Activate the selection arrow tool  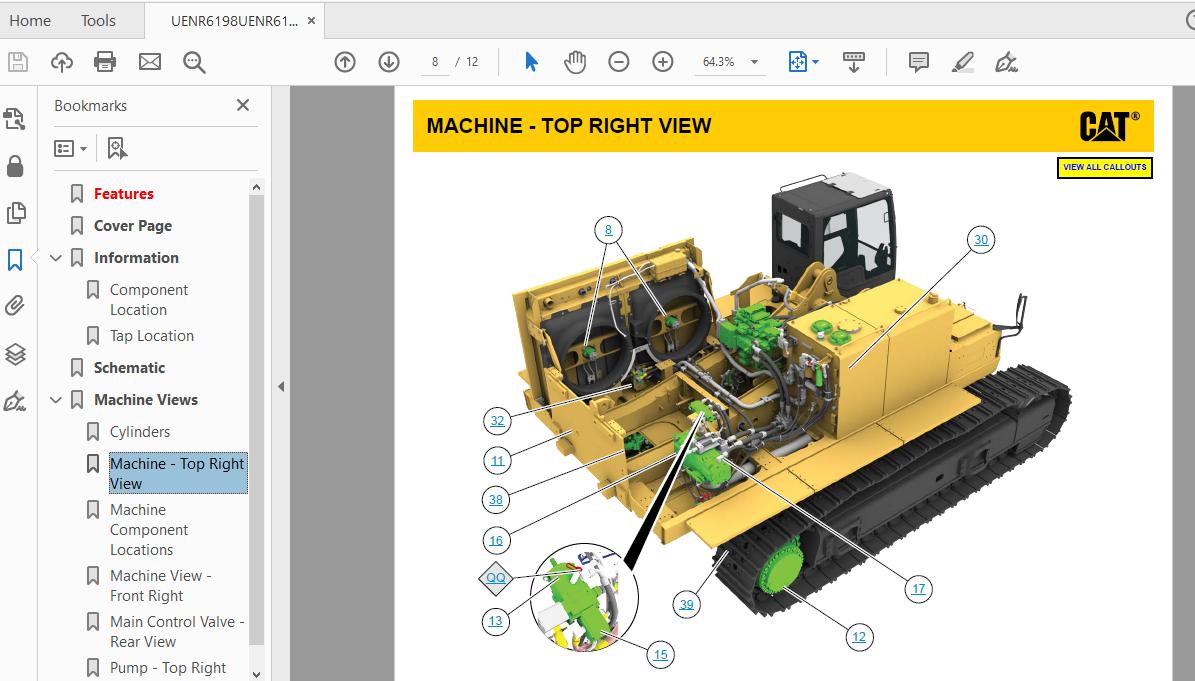click(531, 62)
